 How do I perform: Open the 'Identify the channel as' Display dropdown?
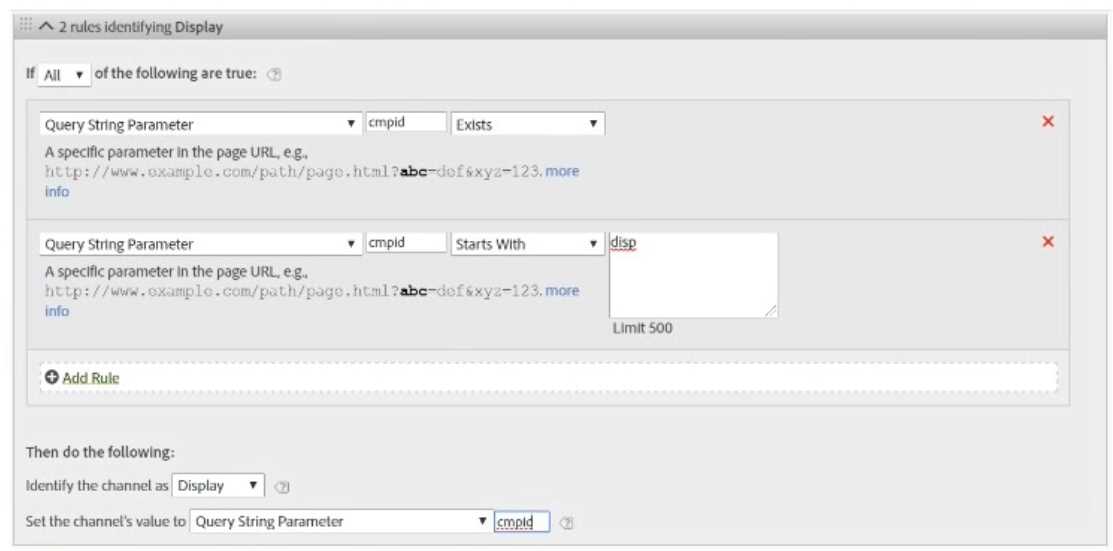point(218,486)
